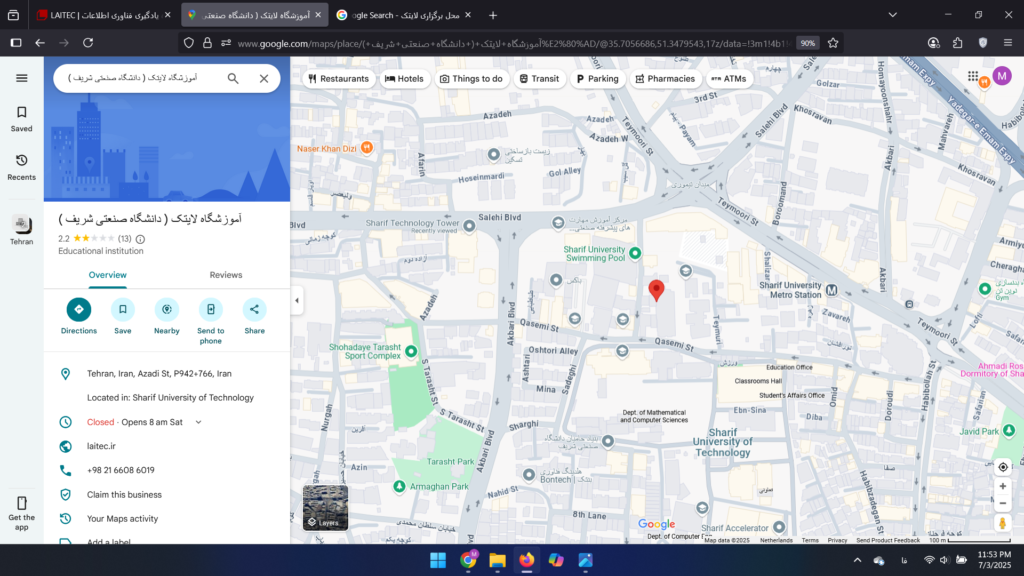Clear the search box with the X

point(264,78)
